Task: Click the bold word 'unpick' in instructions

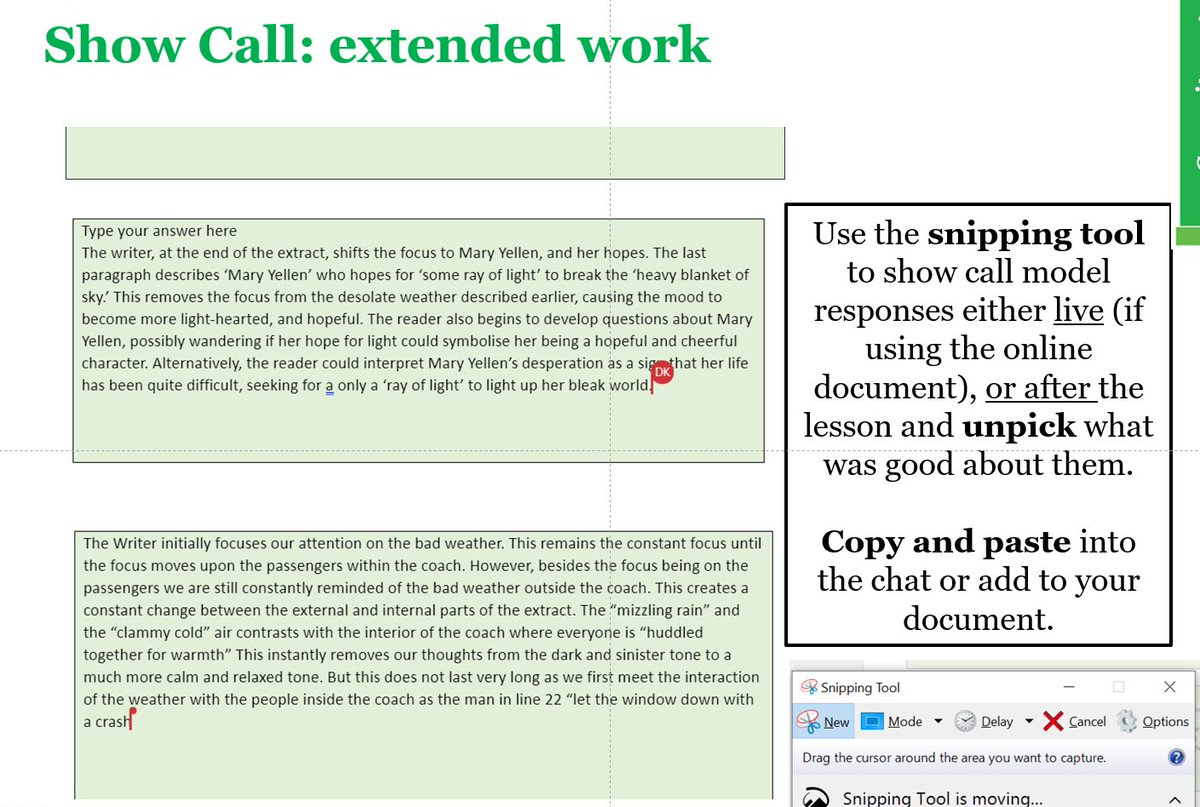Action: pyautogui.click(x=1018, y=426)
